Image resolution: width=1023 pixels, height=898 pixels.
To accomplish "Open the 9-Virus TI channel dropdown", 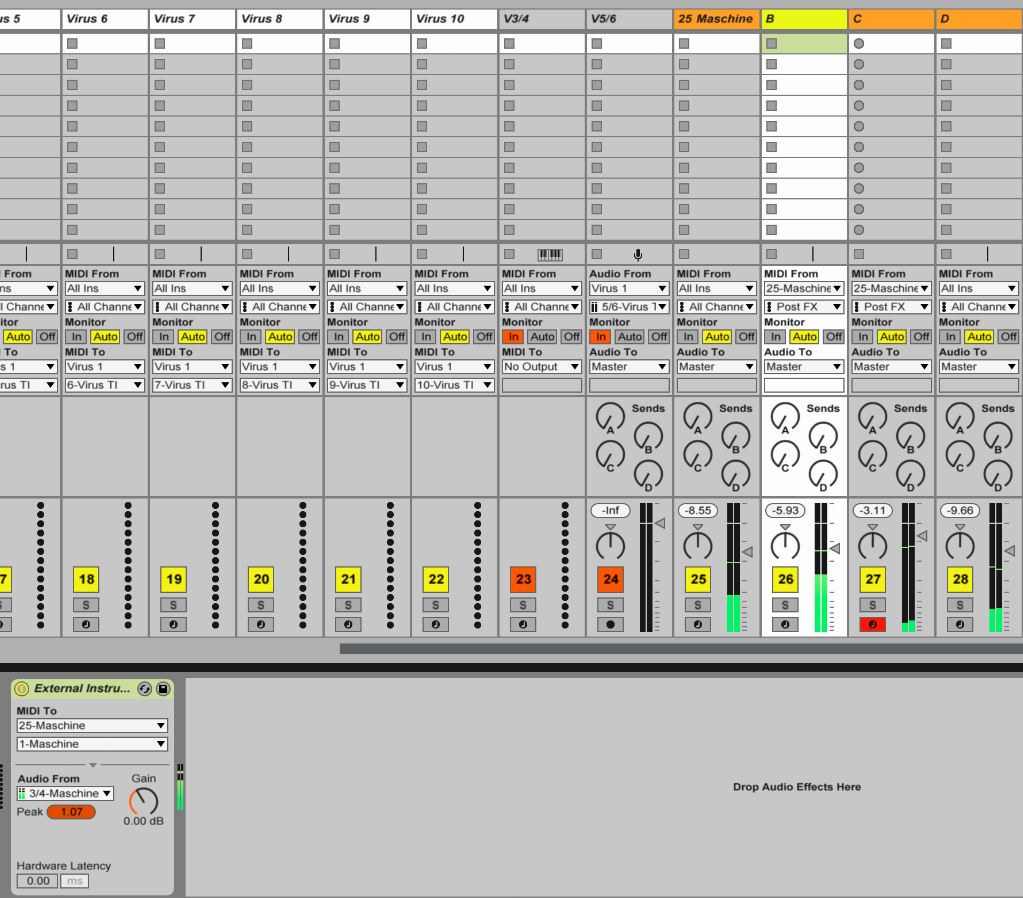I will click(x=367, y=385).
